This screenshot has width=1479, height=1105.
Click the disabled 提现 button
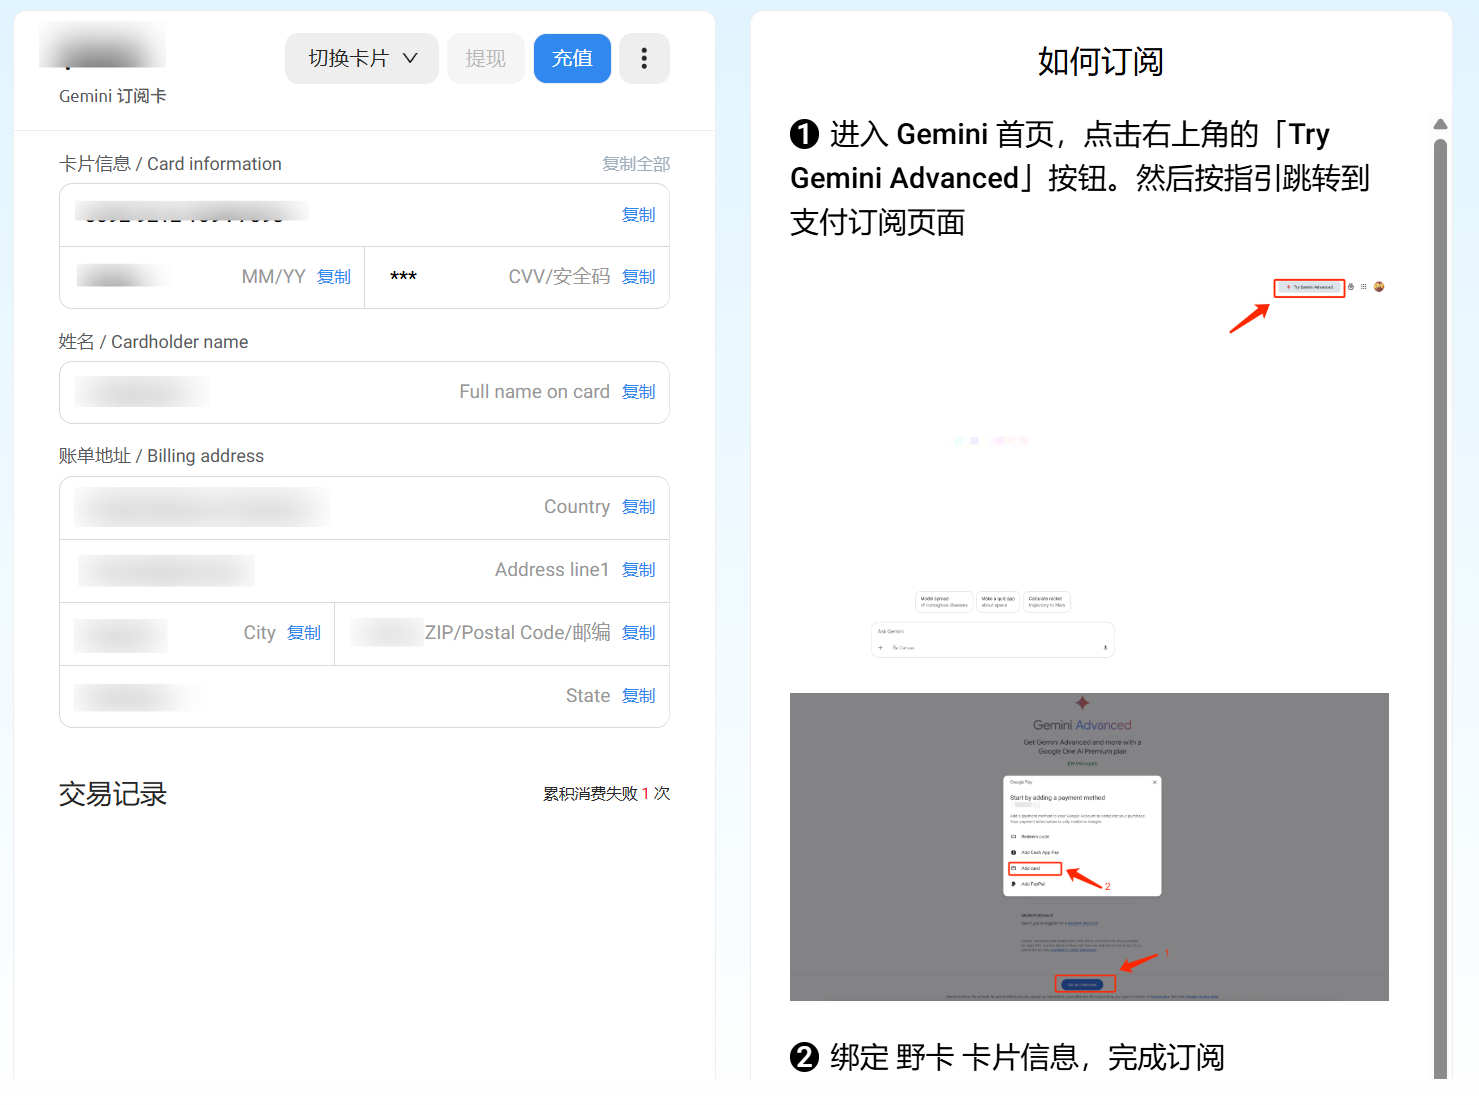pyautogui.click(x=486, y=58)
